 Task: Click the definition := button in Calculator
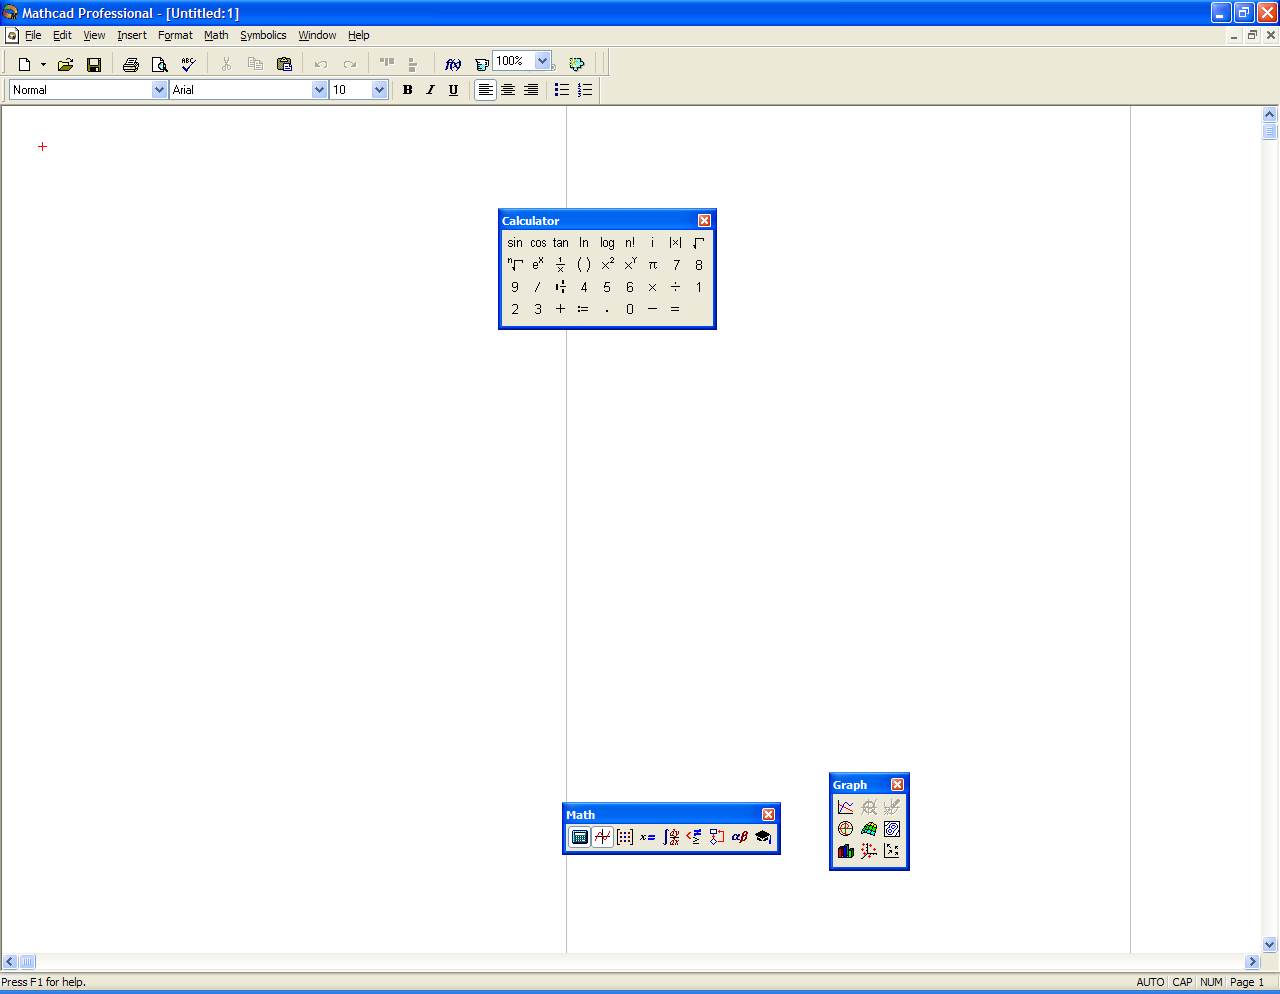click(x=584, y=309)
